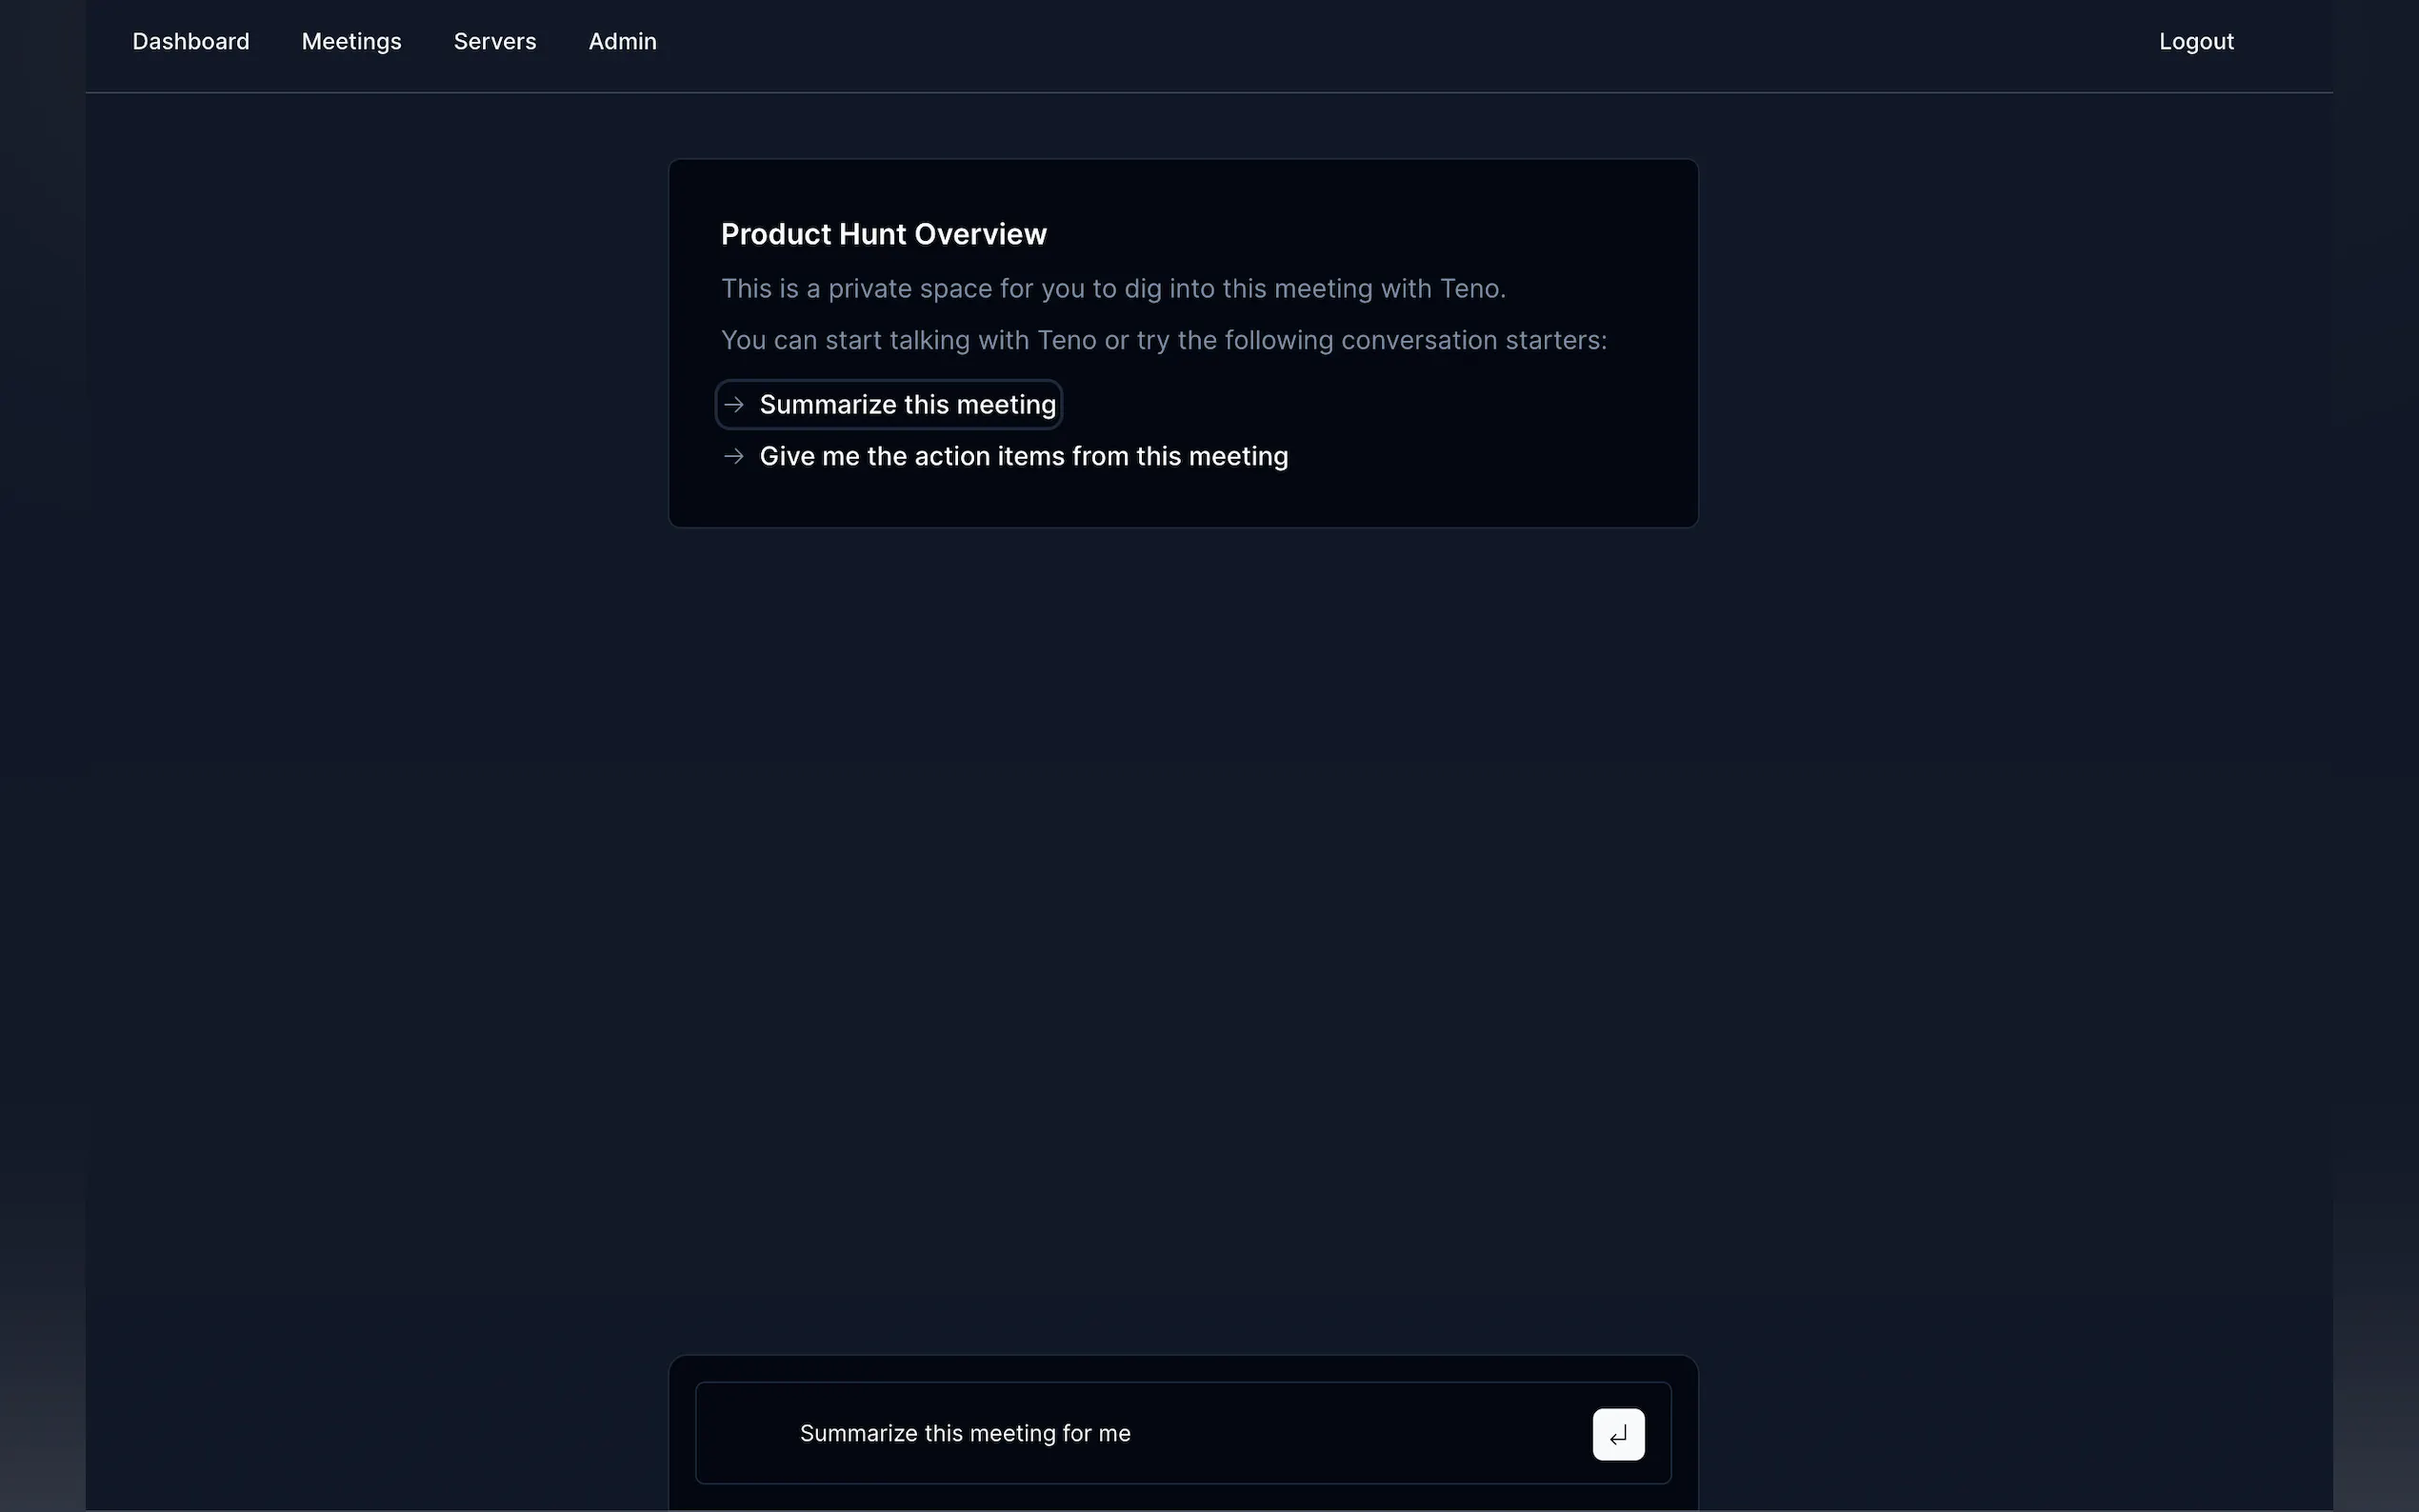The image size is (2419, 1512).
Task: Click dark padding of the message composer panel
Action: tap(1182, 1369)
